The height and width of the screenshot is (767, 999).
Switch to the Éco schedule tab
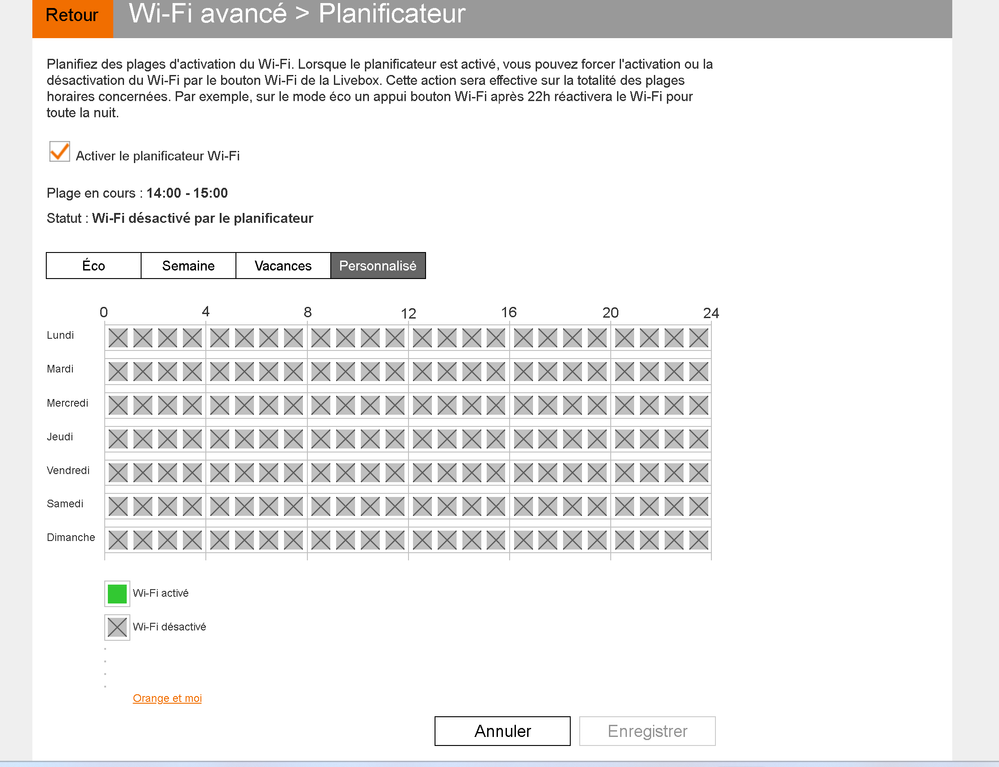pos(94,266)
